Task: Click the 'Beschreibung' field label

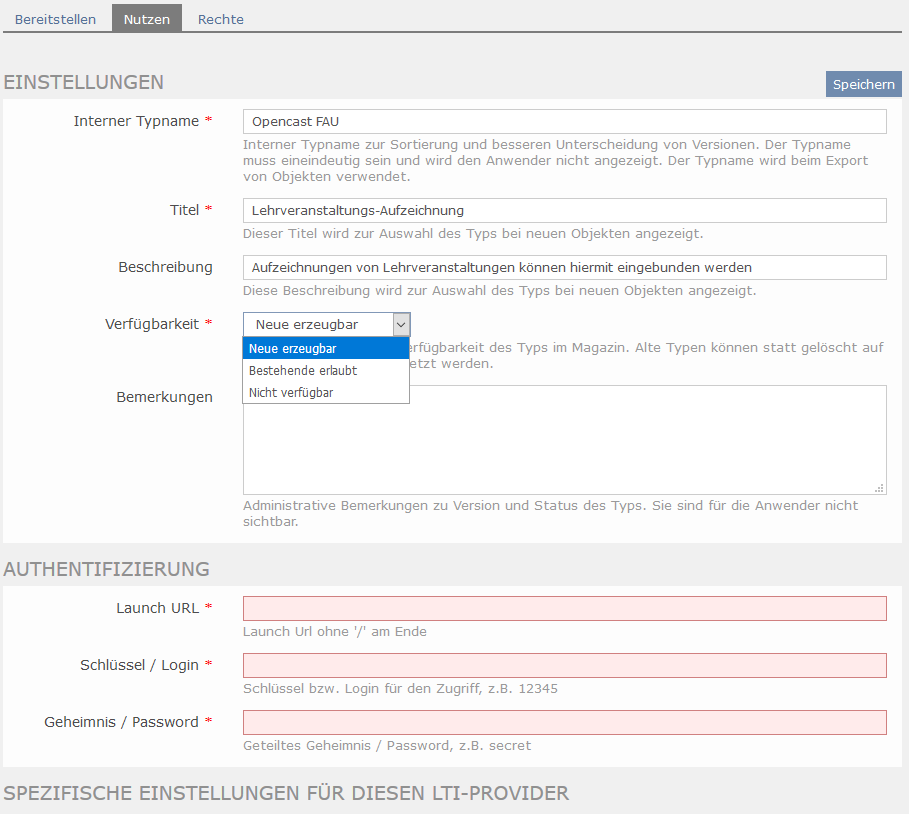Action: pyautogui.click(x=165, y=267)
